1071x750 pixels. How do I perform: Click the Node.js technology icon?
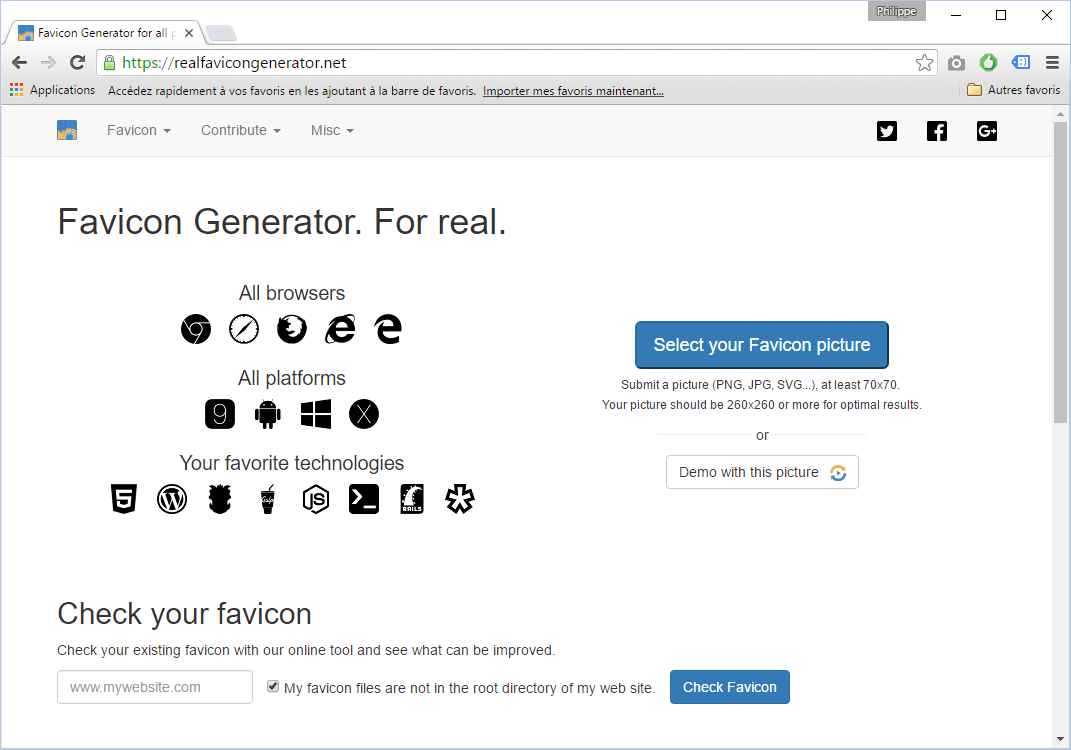316,499
